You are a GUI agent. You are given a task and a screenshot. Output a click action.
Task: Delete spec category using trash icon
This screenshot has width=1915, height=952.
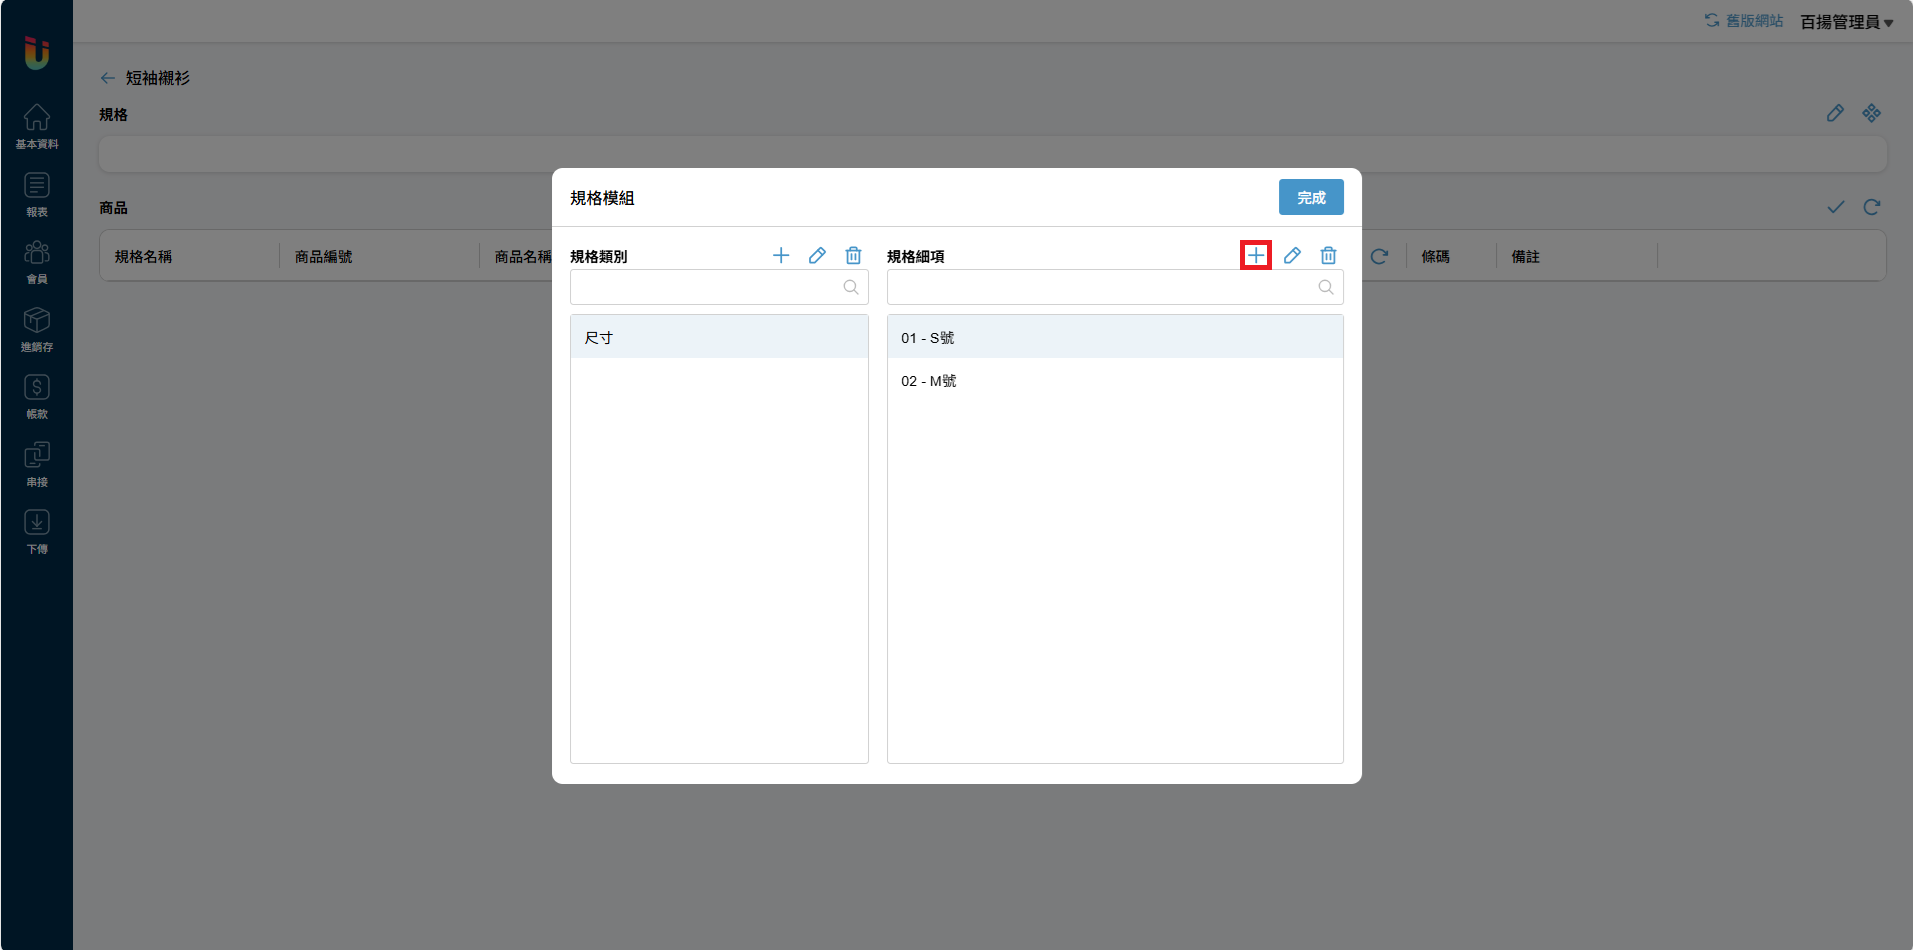853,256
